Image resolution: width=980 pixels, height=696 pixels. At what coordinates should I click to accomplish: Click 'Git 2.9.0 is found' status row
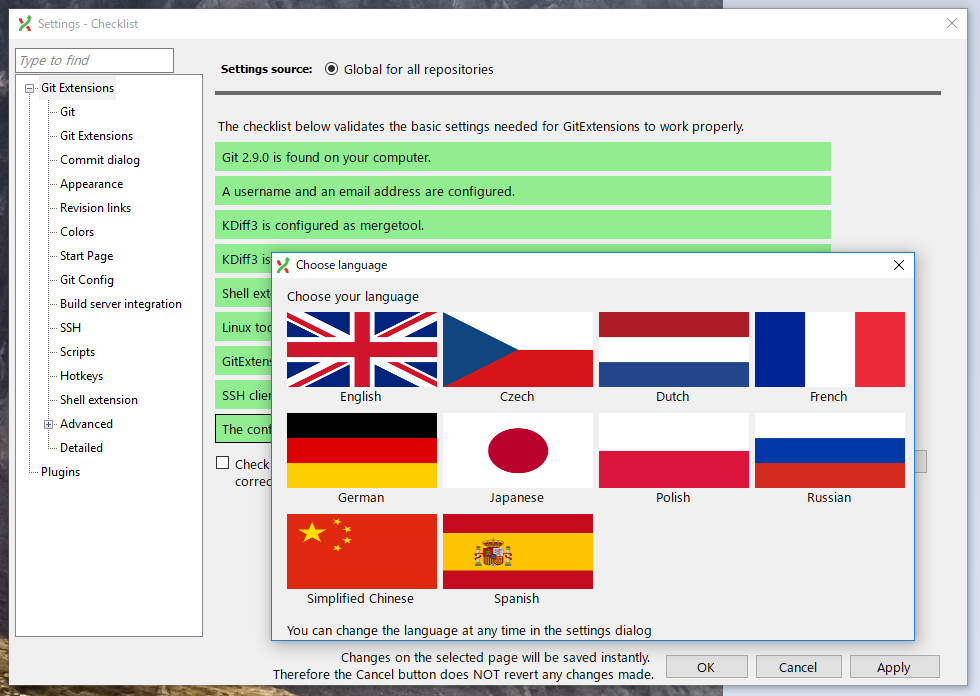tap(522, 157)
